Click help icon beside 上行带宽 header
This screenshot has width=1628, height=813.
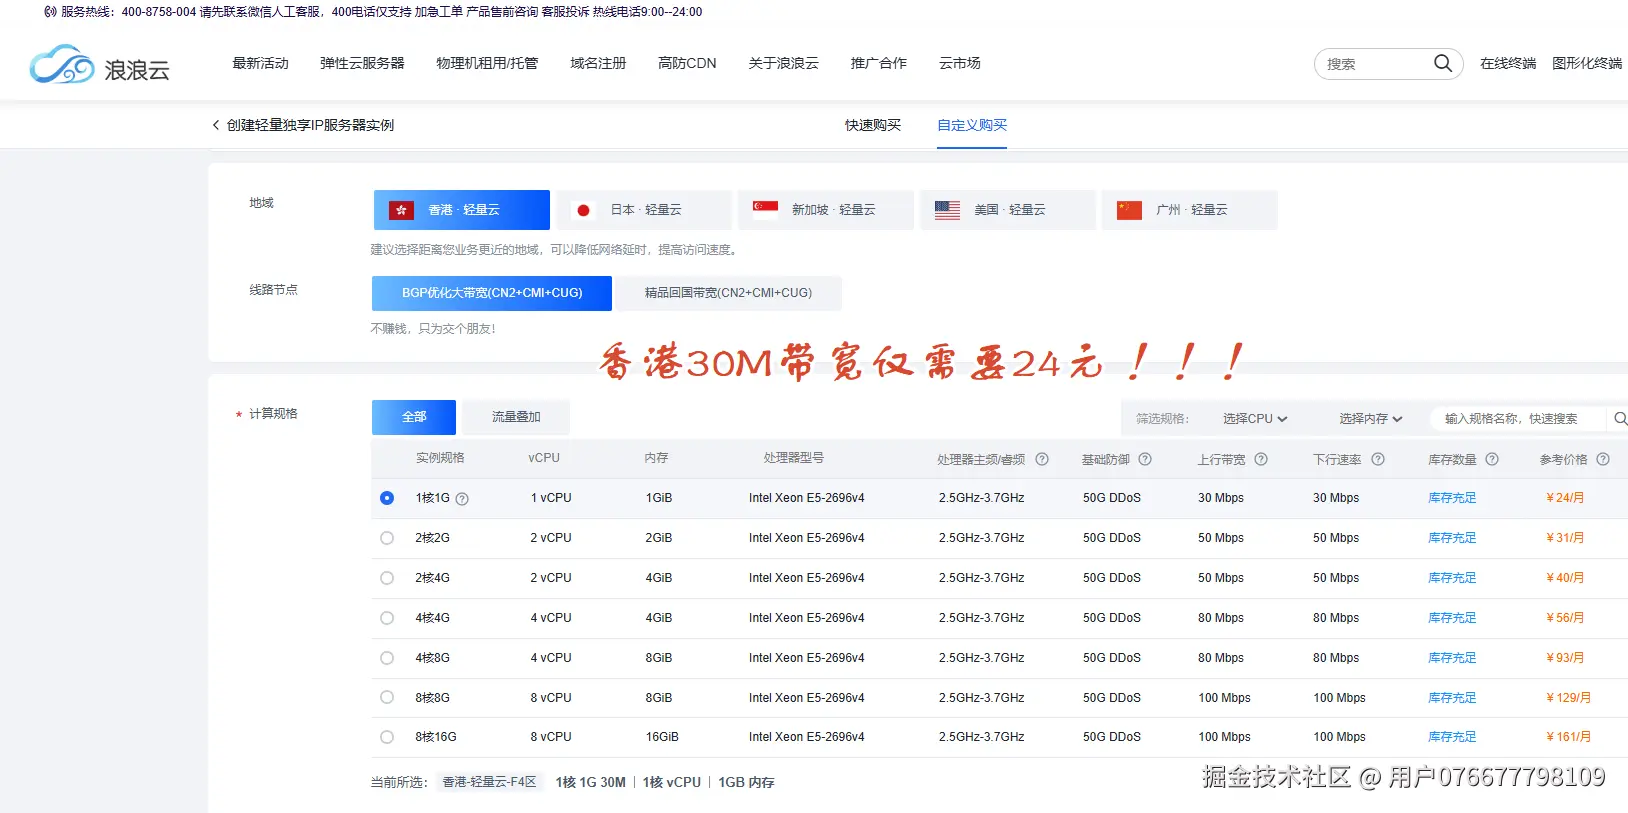tap(1261, 459)
